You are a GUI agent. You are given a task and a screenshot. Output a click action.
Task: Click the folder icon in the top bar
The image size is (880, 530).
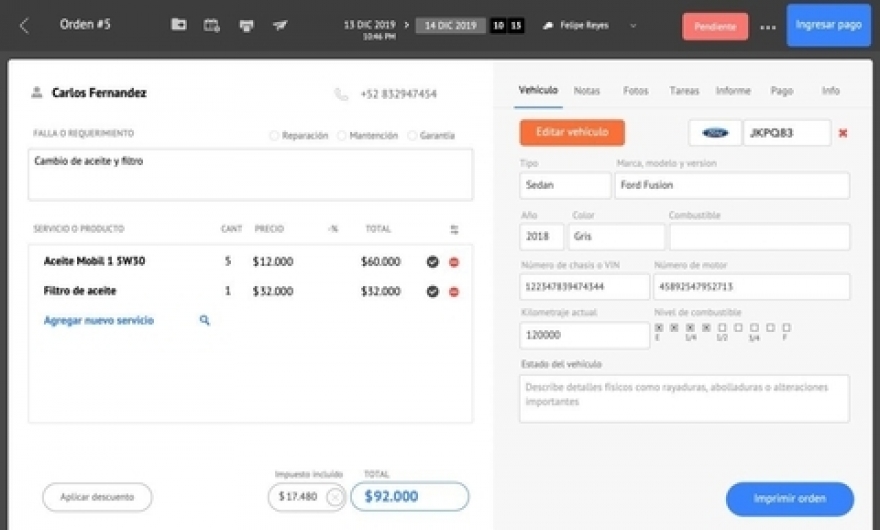click(178, 25)
